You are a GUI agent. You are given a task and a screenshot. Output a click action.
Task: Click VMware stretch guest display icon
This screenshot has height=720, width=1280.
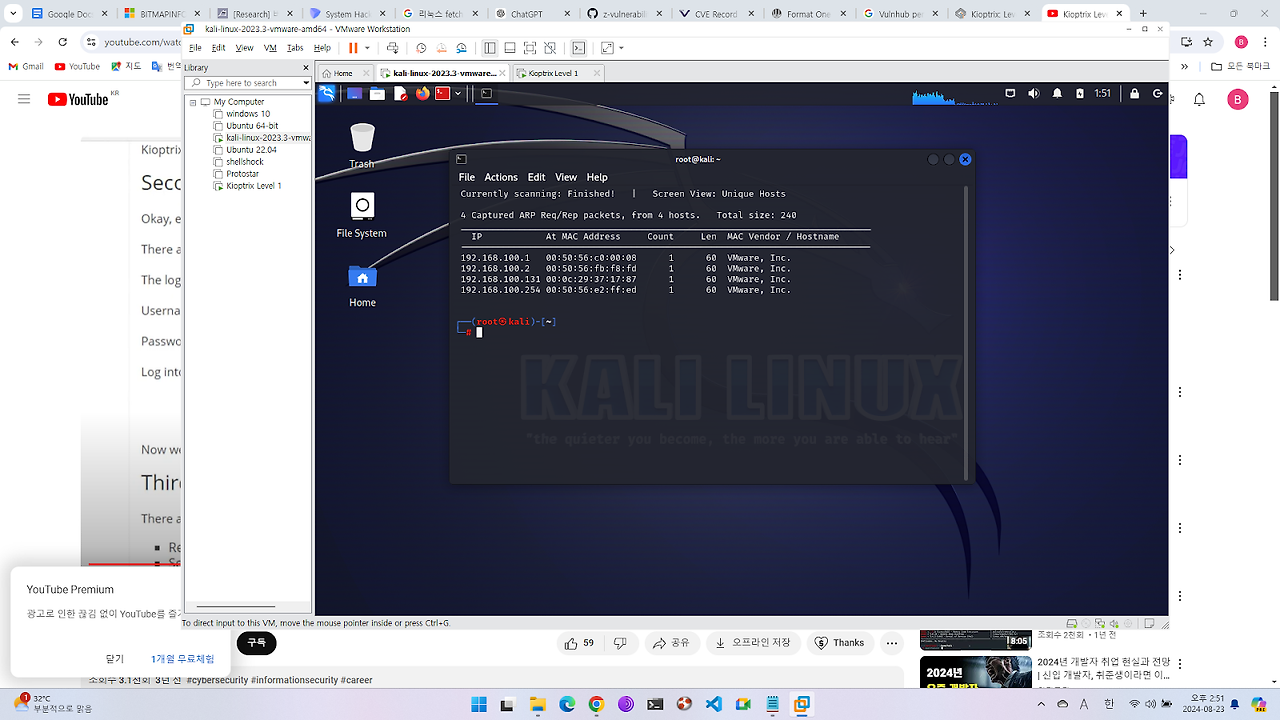tap(607, 48)
